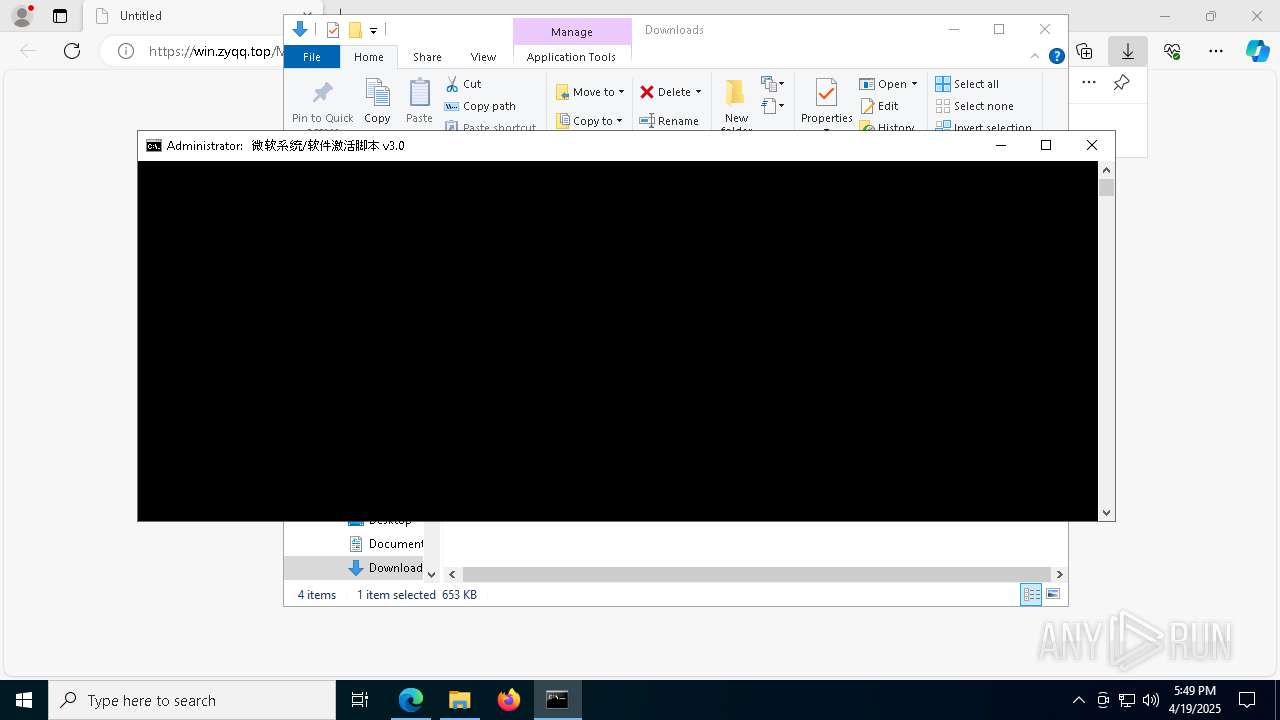Click Copy path in the ribbon
The height and width of the screenshot is (720, 1280).
(x=480, y=106)
